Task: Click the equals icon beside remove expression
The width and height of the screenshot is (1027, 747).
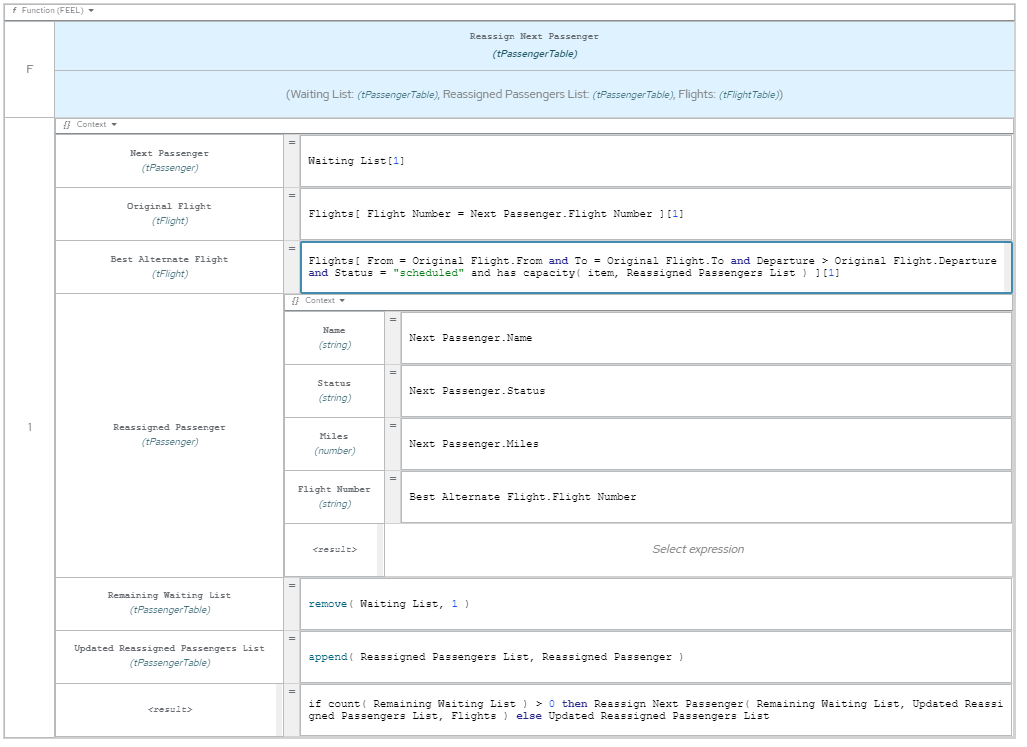Action: 292,585
